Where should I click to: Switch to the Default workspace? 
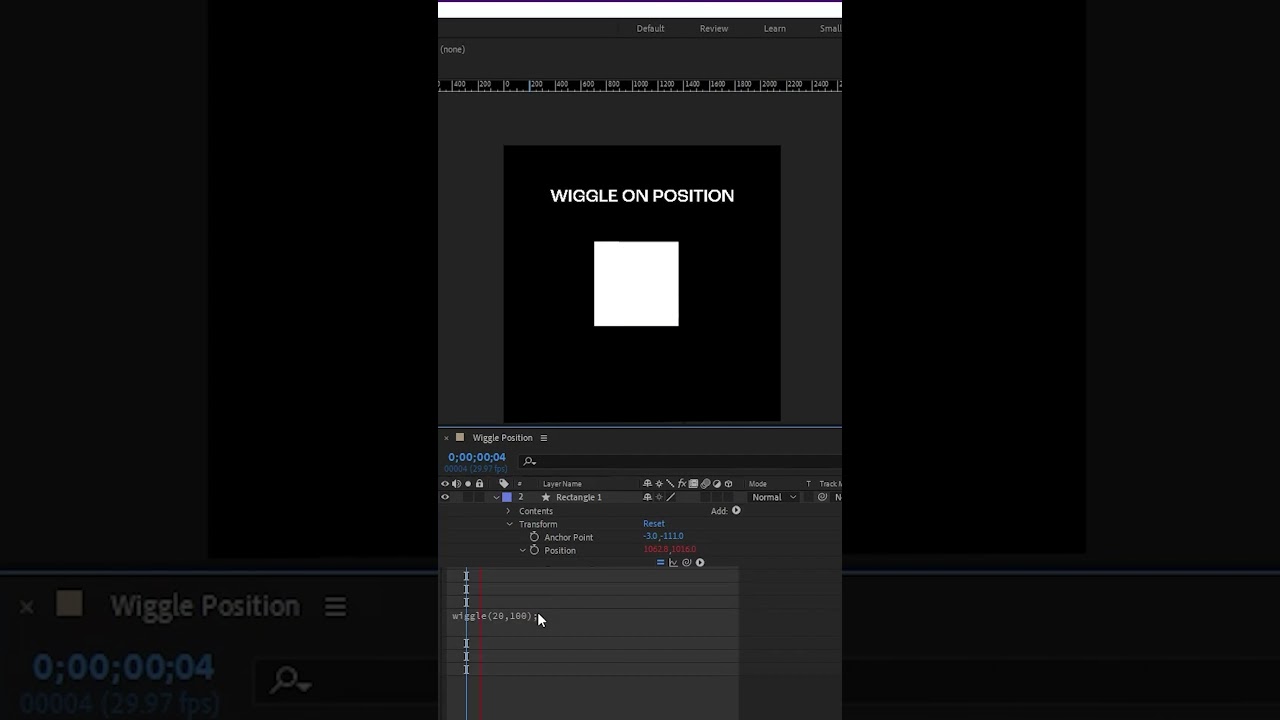click(650, 28)
